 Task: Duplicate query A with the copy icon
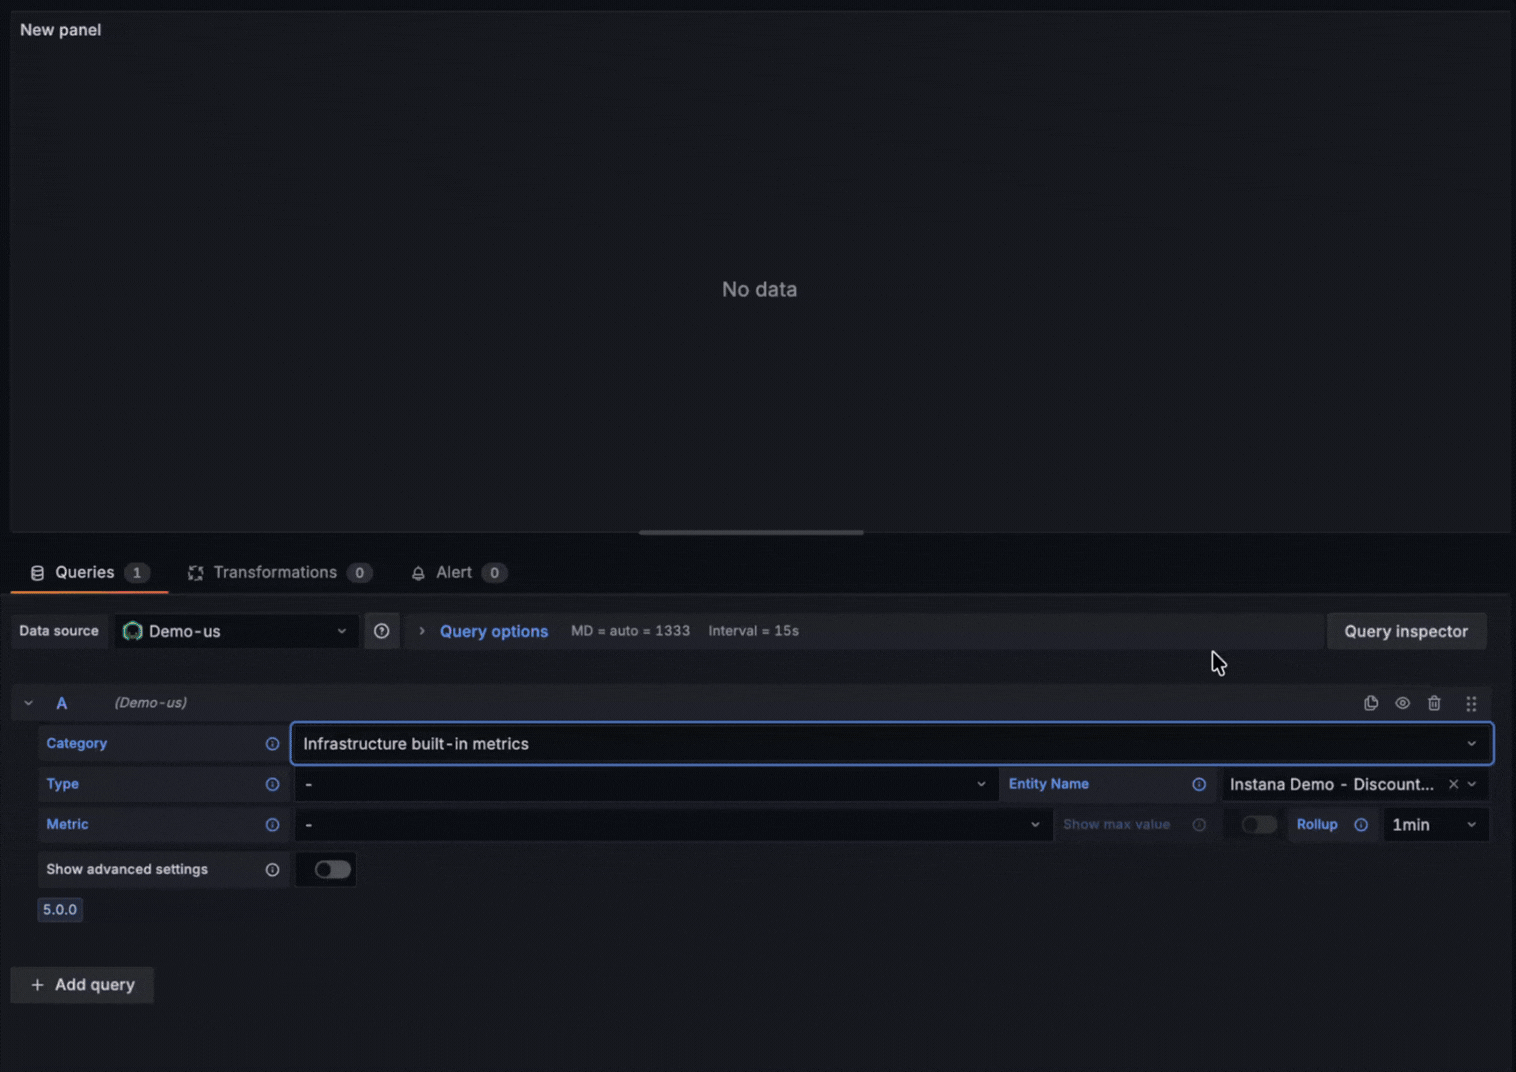pos(1371,703)
